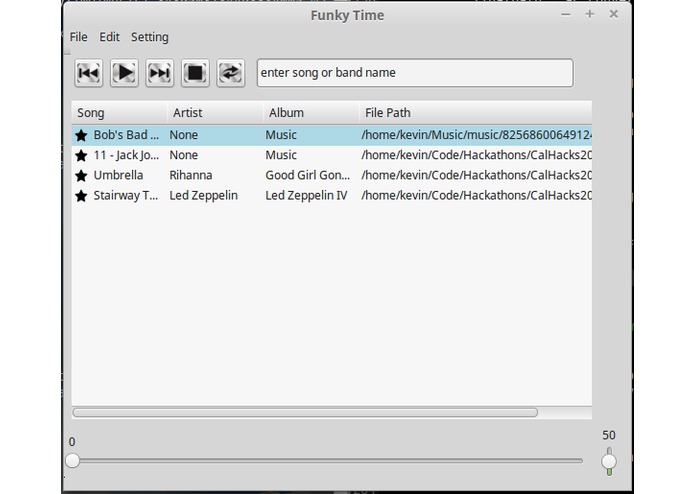Image resolution: width=695 pixels, height=494 pixels.
Task: Start playback with the play button
Action: tap(124, 73)
